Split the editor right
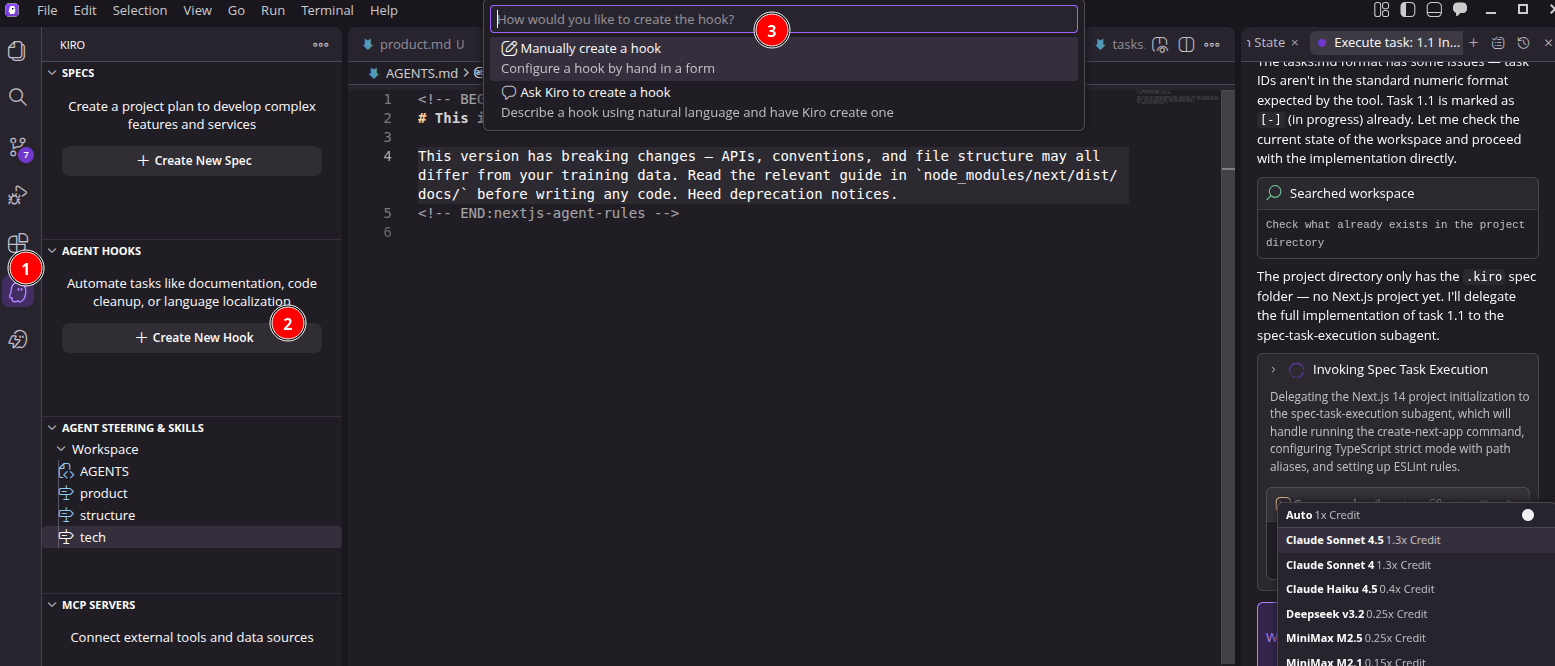Viewport: 1555px width, 666px height. point(1187,45)
